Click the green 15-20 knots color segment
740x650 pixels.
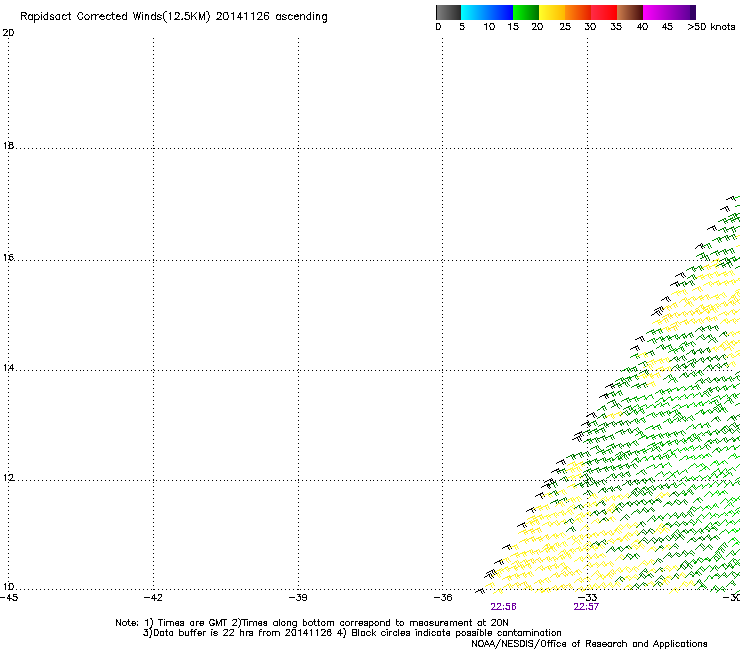coord(526,12)
